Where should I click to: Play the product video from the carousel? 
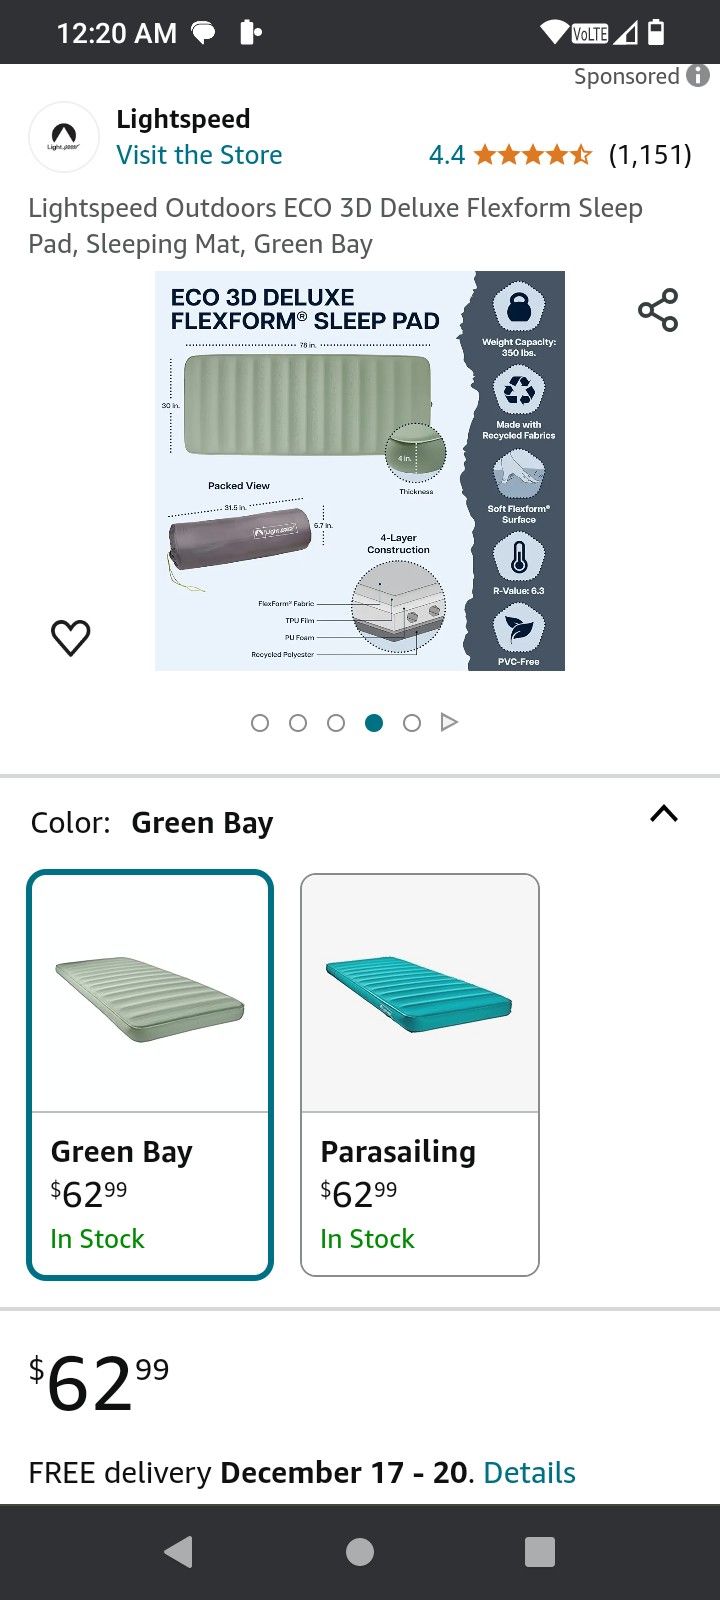[x=449, y=722]
